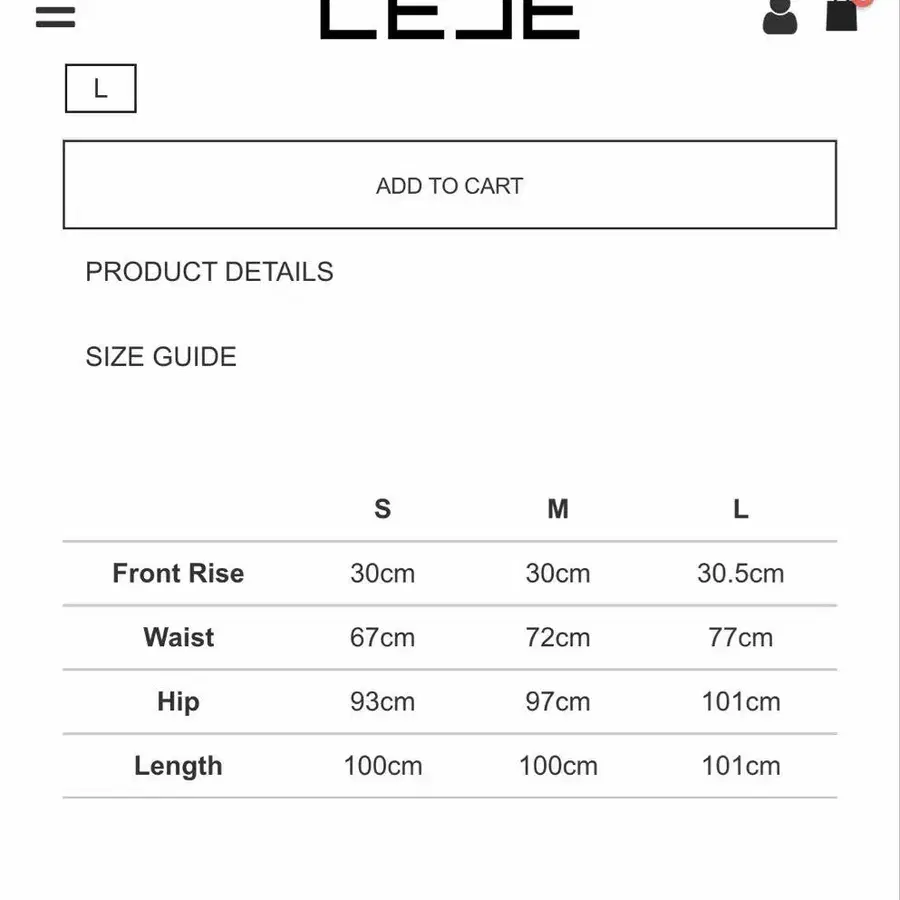The height and width of the screenshot is (900, 900).
Task: Select size L option
Action: pos(100,89)
